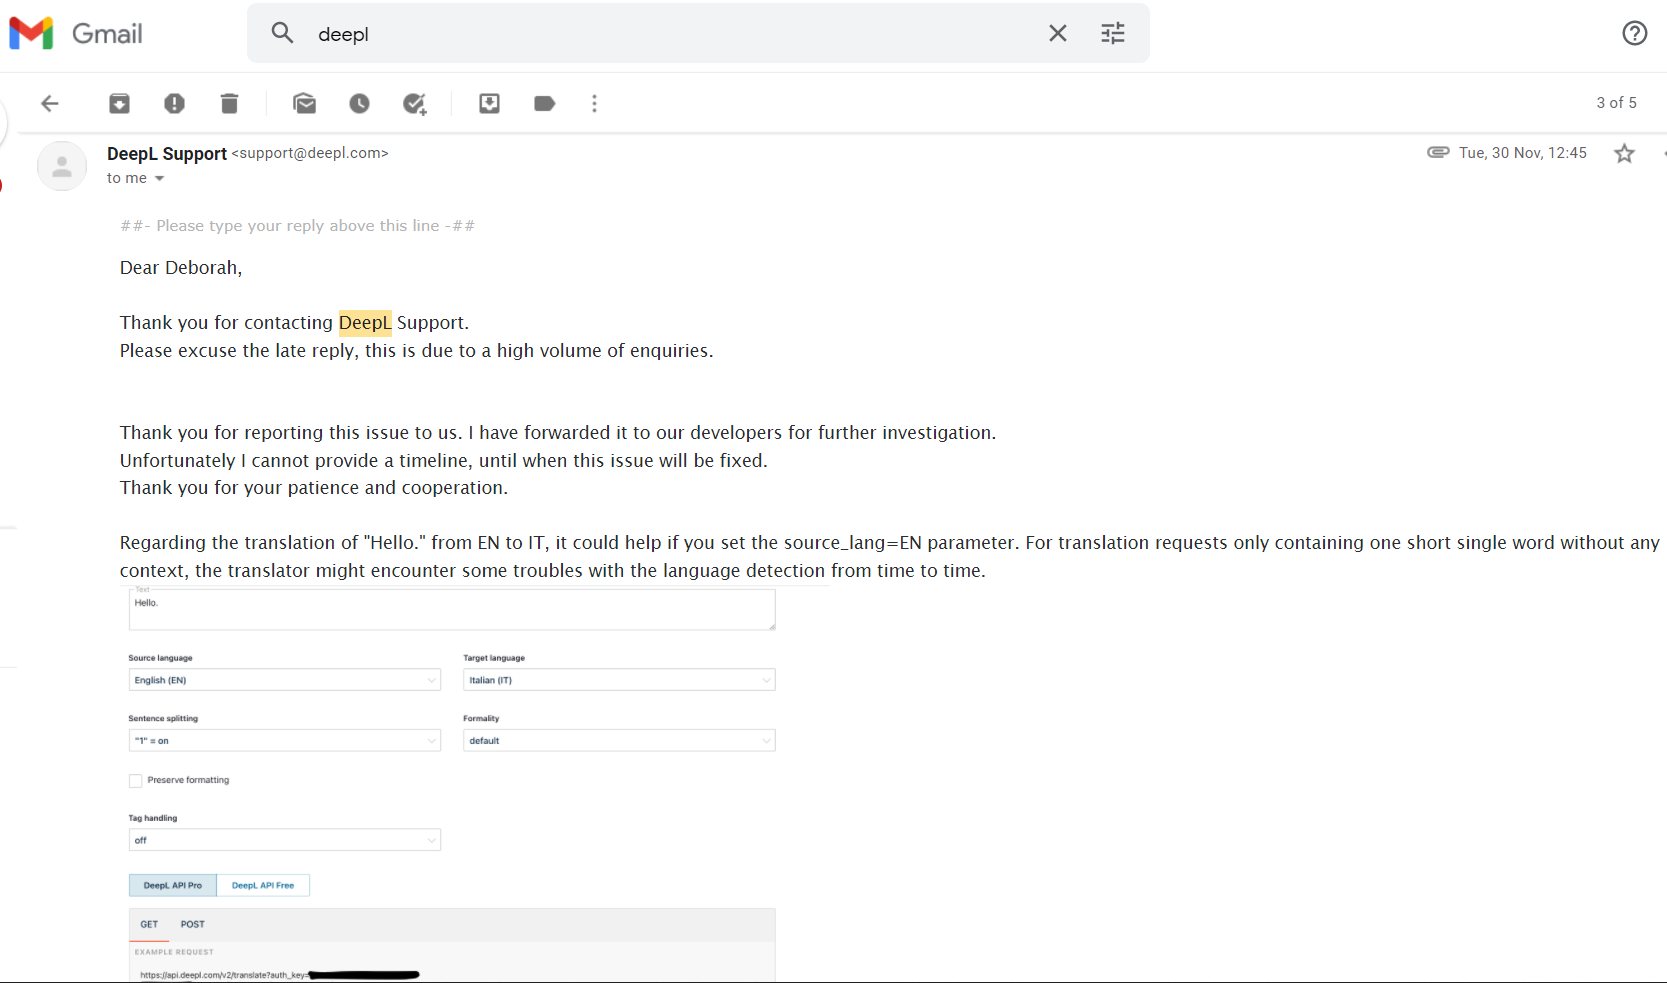
Task: Open the Target language Italian (IT) dropdown
Action: [x=619, y=680]
